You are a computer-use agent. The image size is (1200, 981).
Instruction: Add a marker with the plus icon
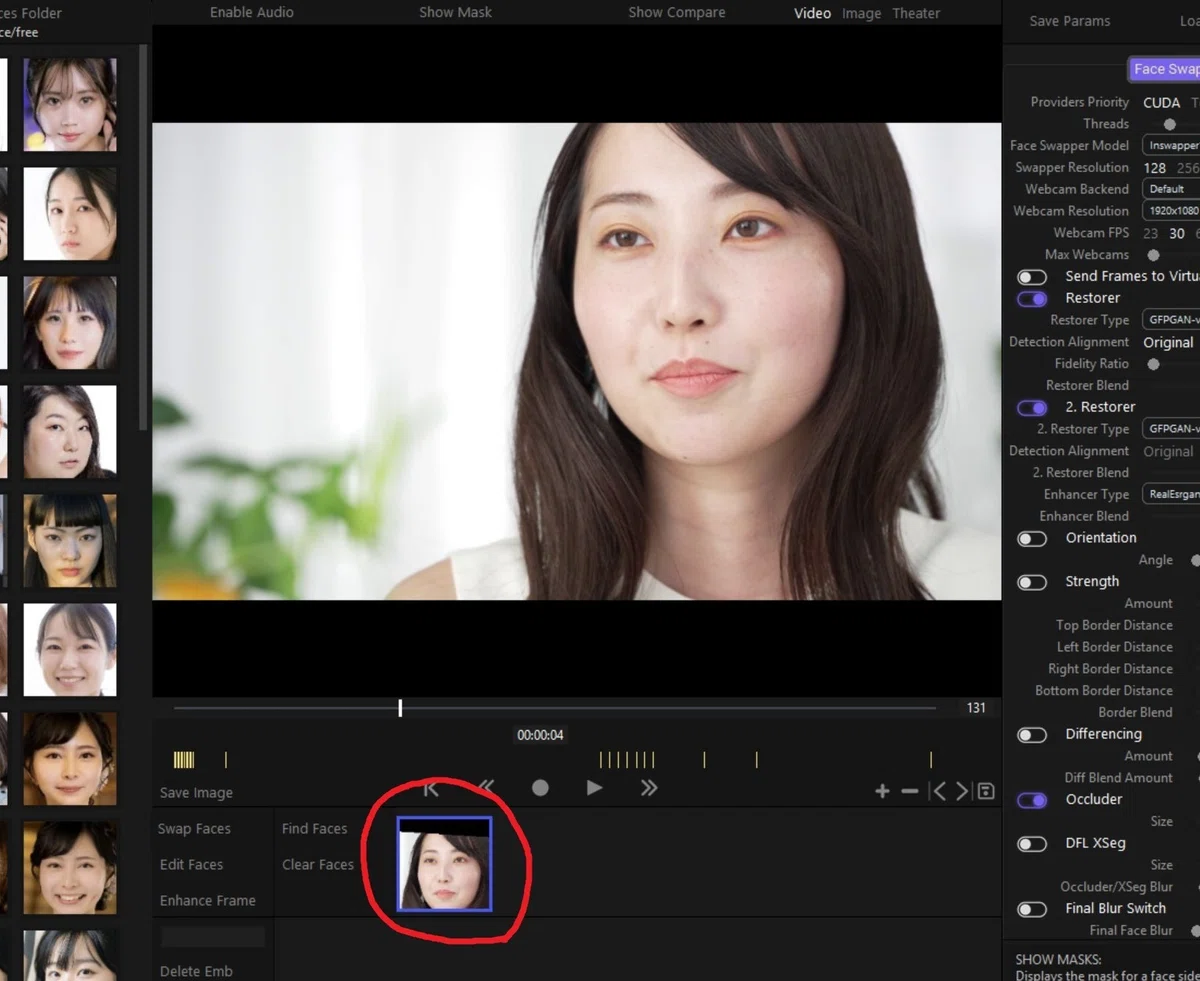tap(882, 791)
